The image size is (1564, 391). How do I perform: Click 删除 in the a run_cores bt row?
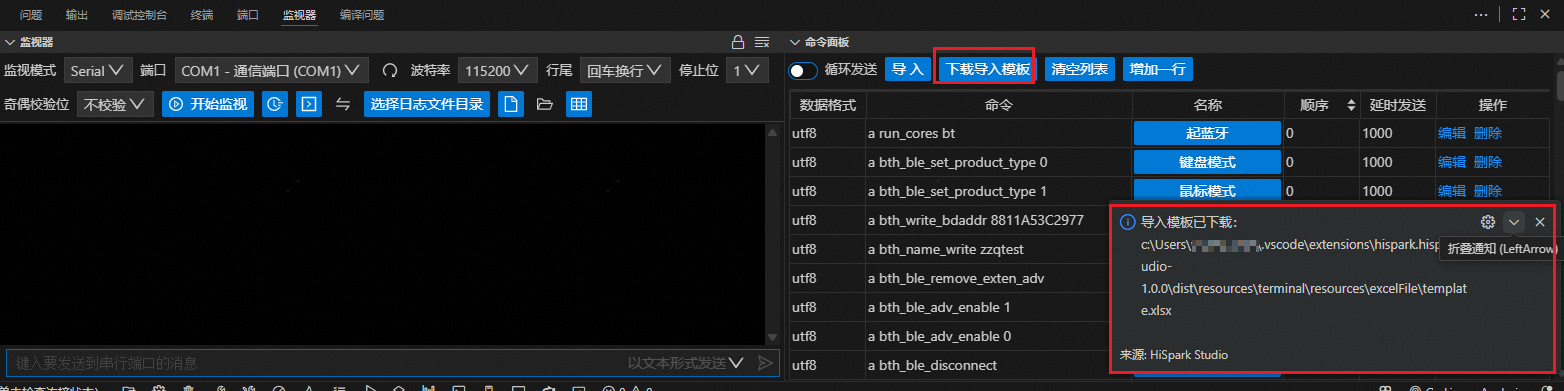point(1488,133)
